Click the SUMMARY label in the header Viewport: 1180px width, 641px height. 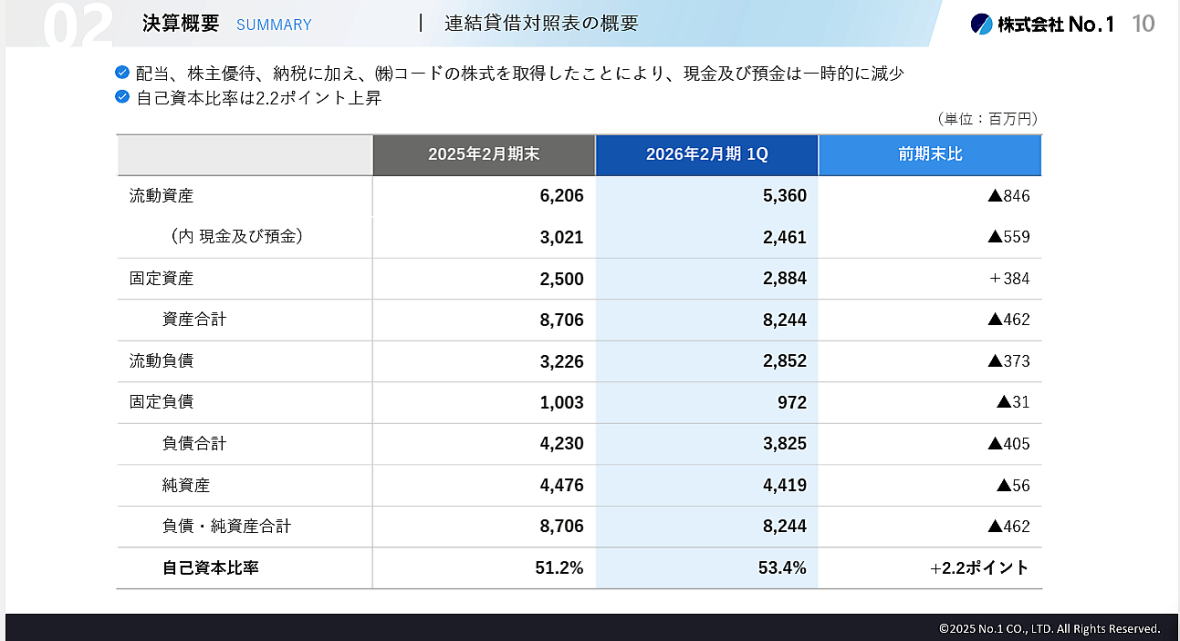(x=274, y=25)
